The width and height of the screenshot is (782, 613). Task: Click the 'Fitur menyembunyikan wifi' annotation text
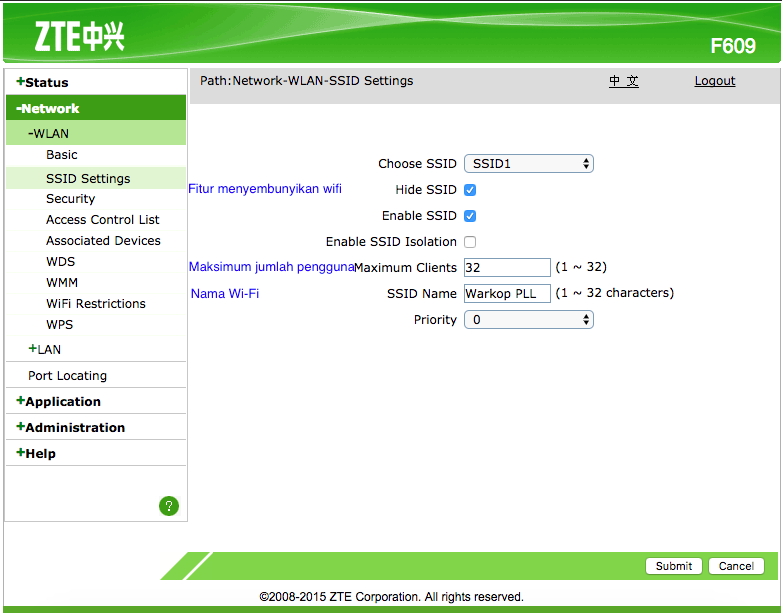click(265, 189)
